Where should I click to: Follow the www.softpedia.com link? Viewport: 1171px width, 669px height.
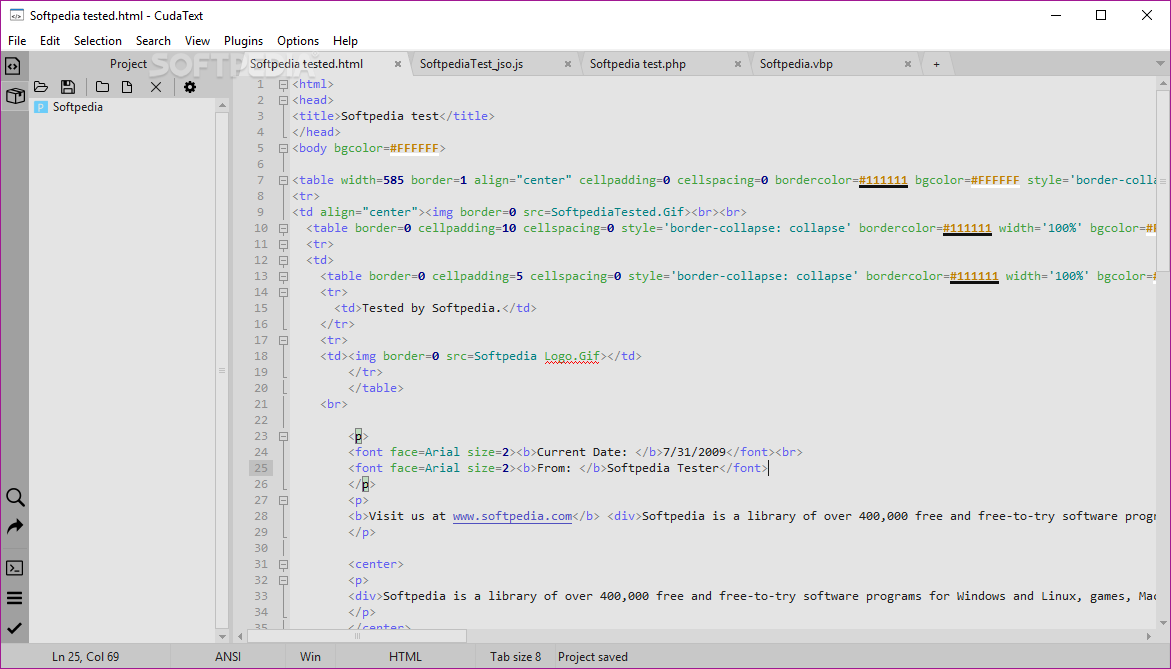tap(512, 516)
